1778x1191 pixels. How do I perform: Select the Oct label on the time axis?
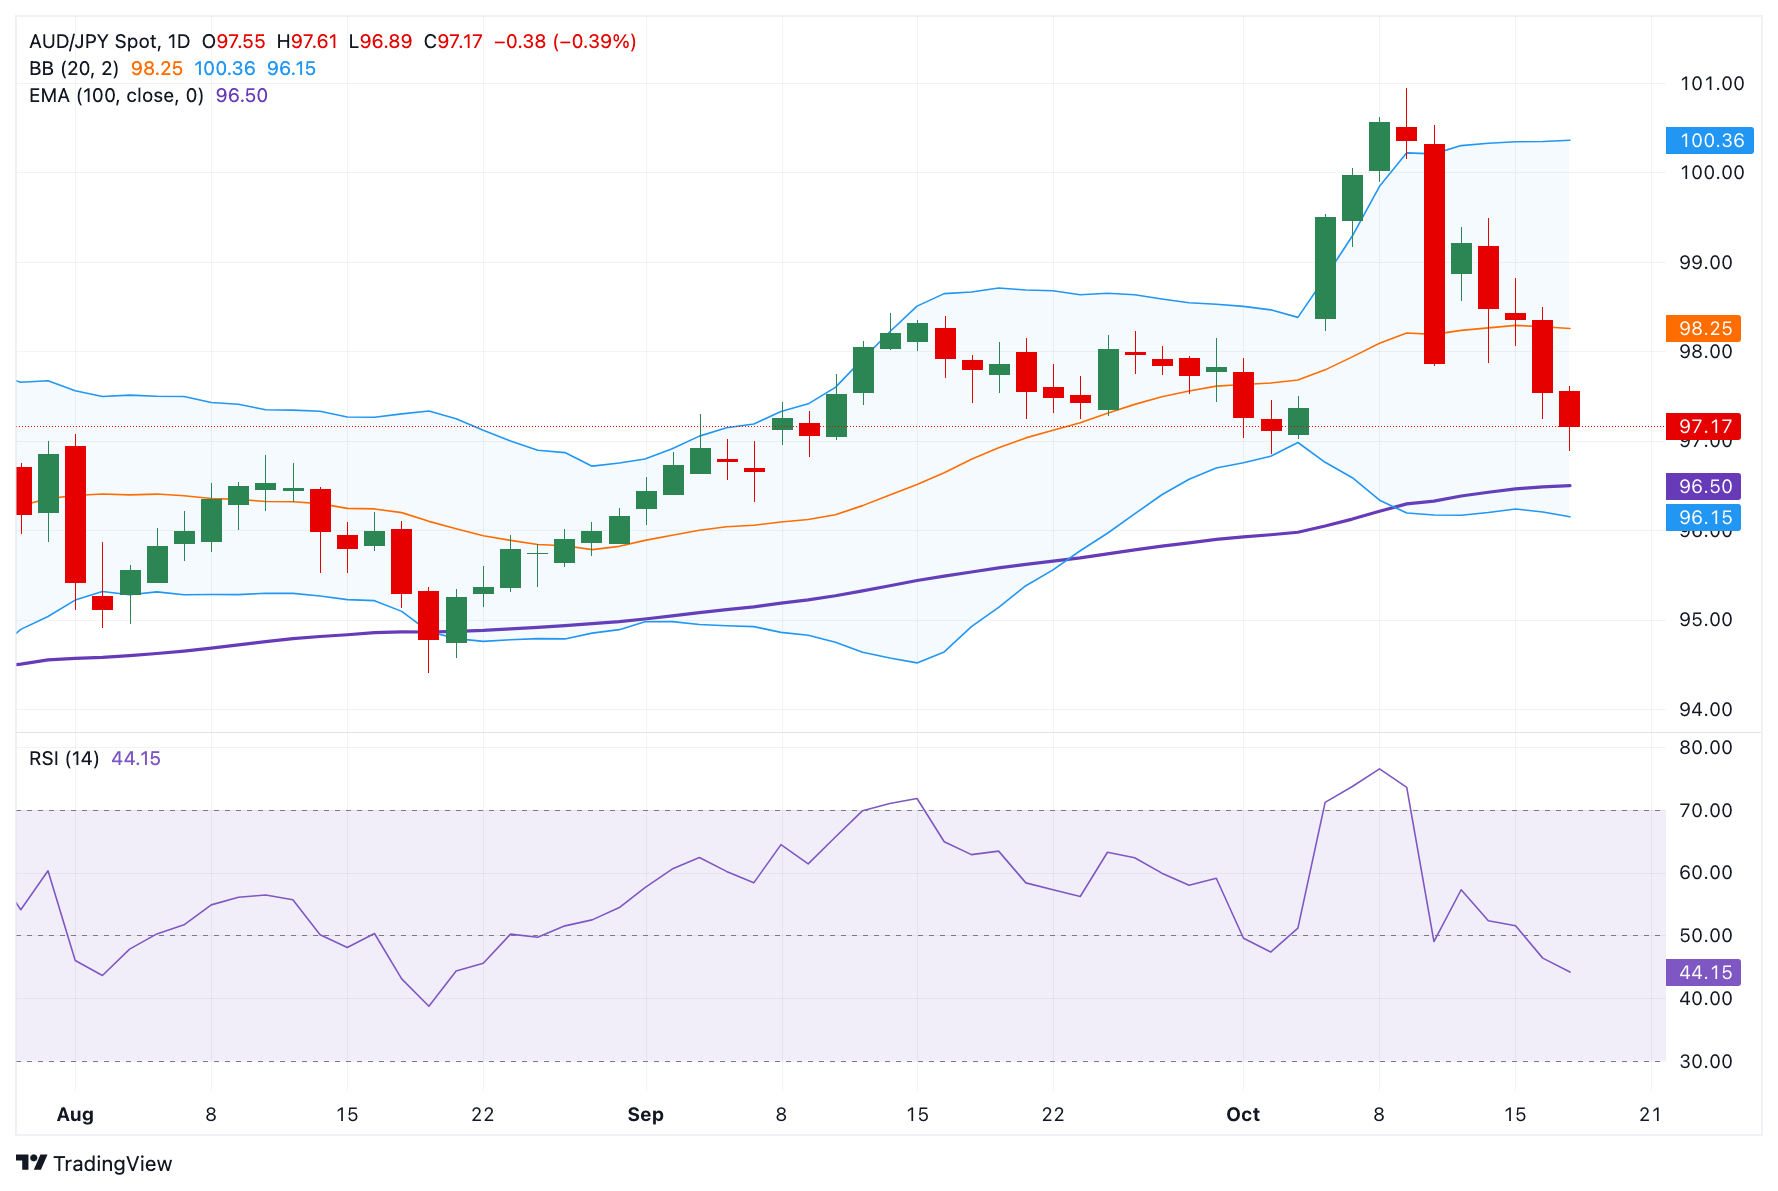1243,1114
